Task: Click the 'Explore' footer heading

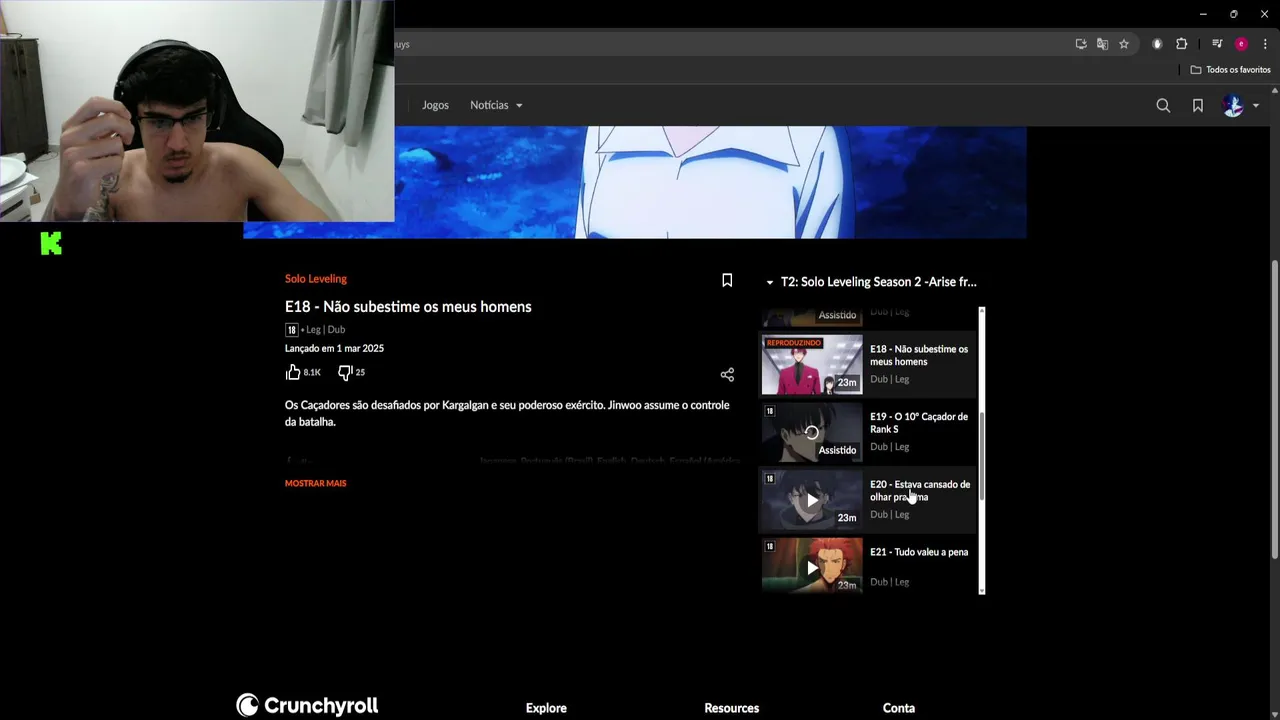Action: [546, 708]
